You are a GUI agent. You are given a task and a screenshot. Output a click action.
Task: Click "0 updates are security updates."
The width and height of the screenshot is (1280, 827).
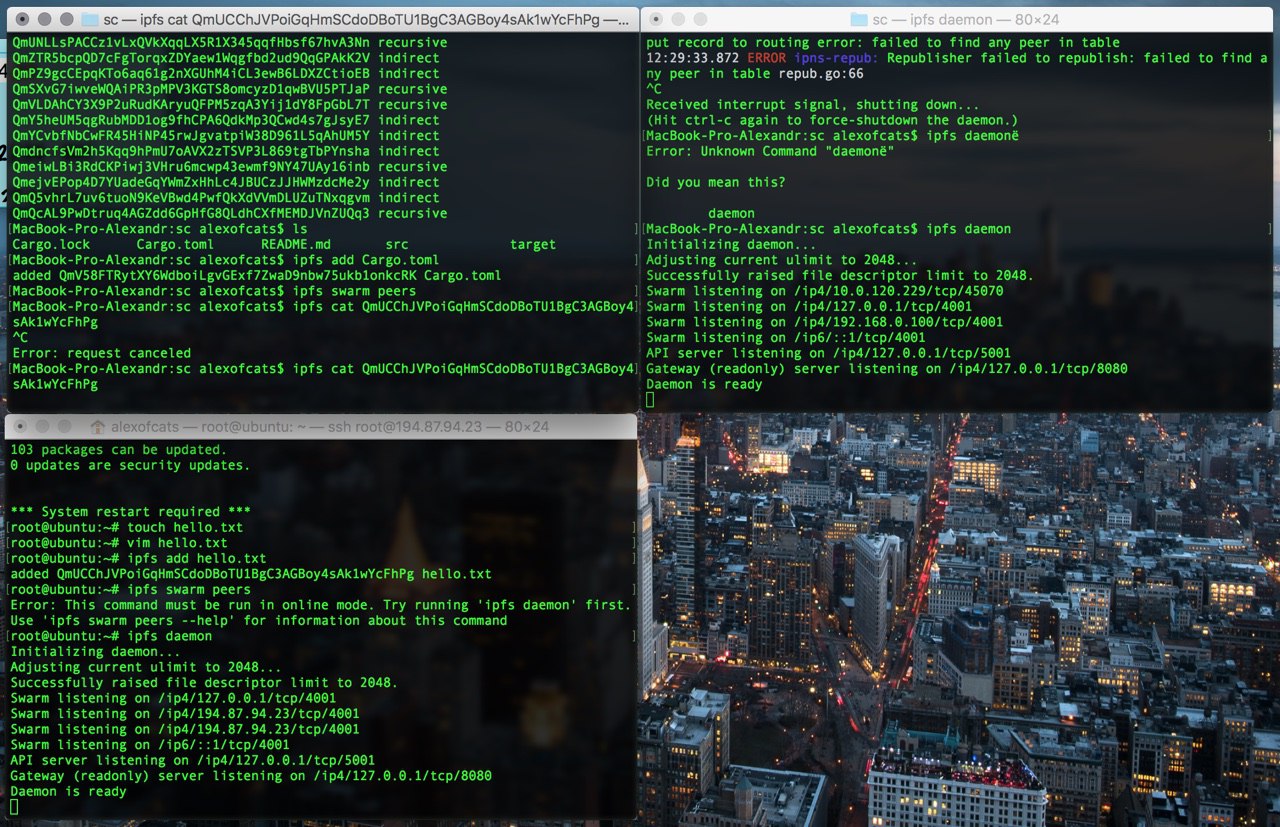tap(131, 465)
